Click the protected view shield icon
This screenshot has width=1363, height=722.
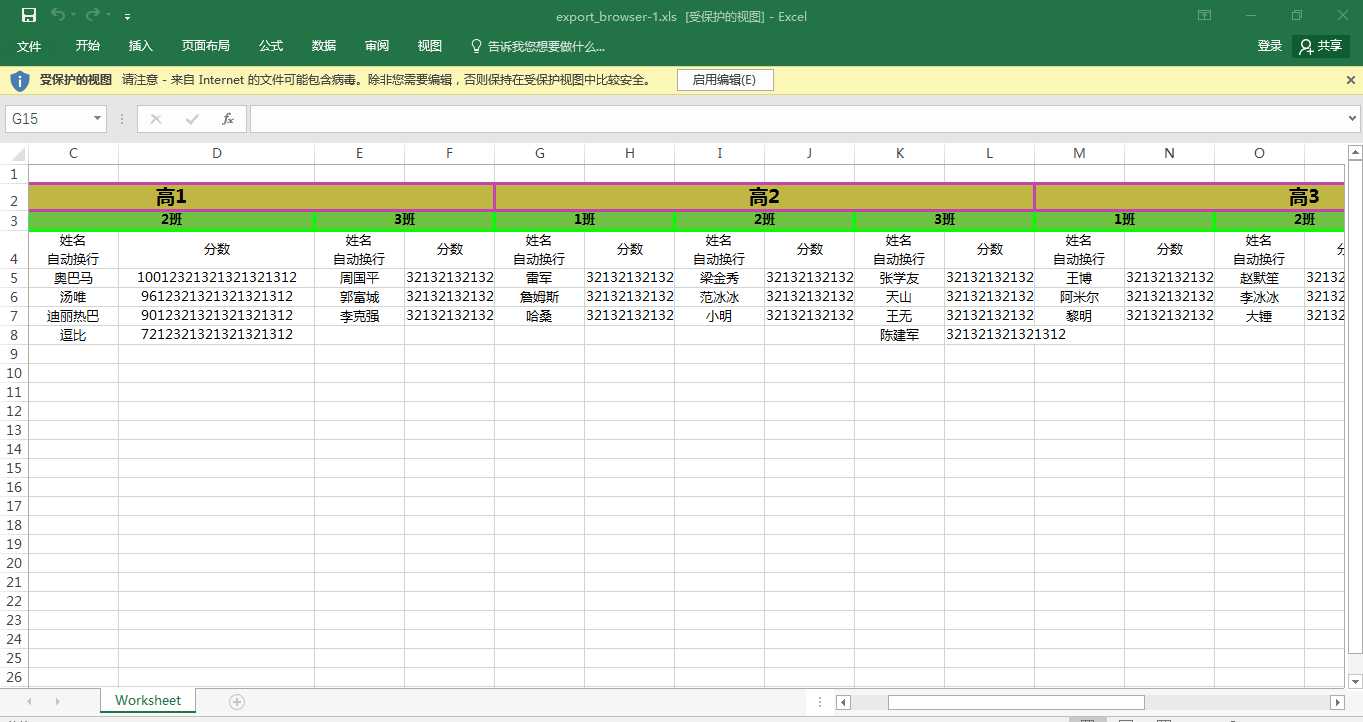[19, 80]
